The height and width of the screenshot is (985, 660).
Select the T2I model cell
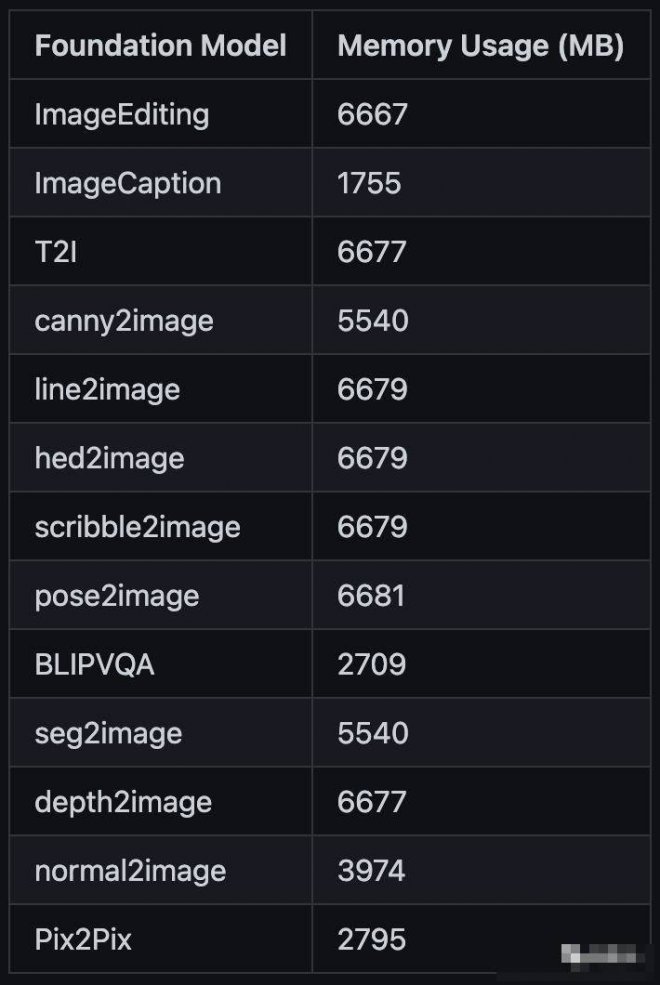click(x=56, y=252)
